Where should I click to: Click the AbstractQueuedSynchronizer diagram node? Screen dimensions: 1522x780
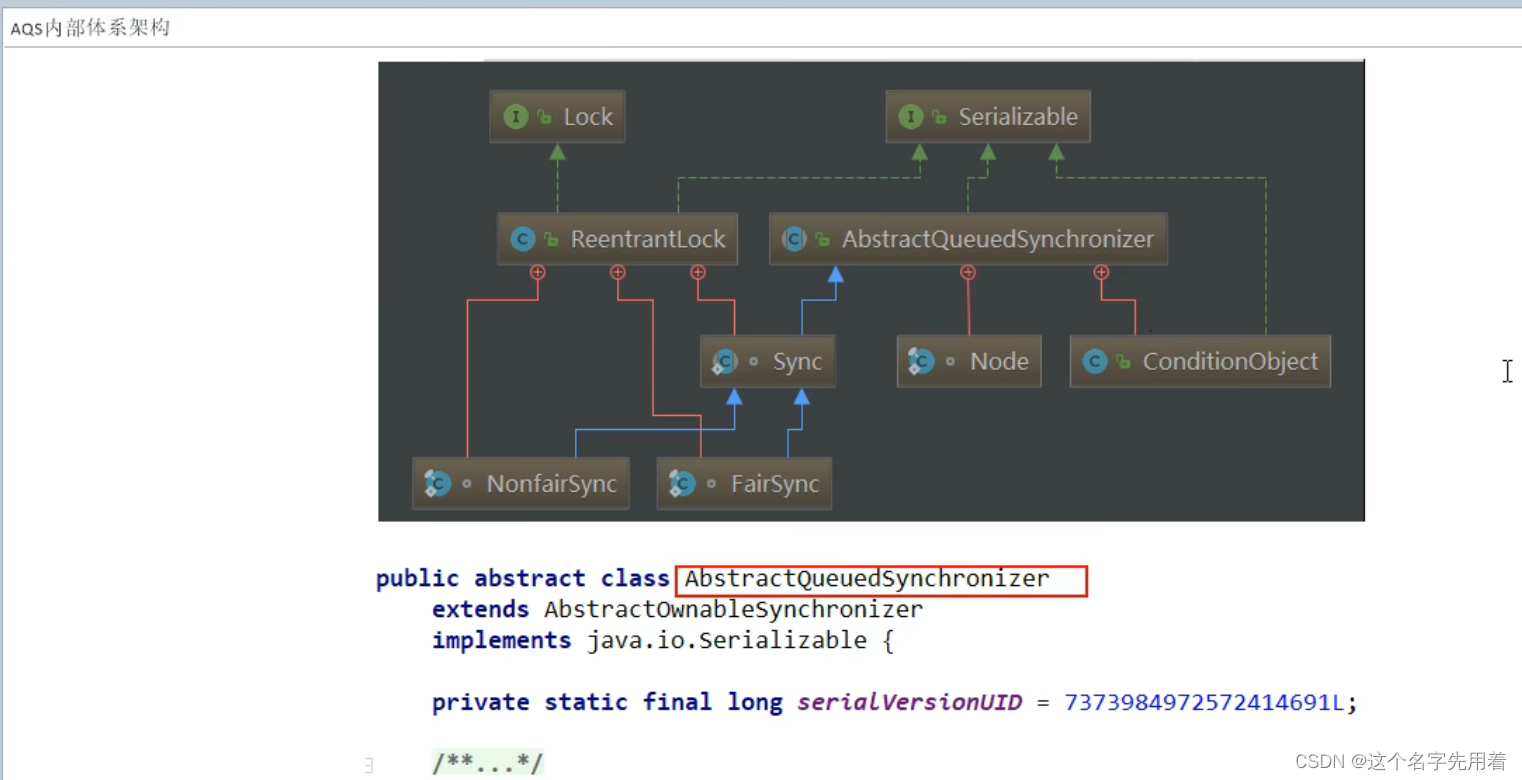click(x=968, y=239)
